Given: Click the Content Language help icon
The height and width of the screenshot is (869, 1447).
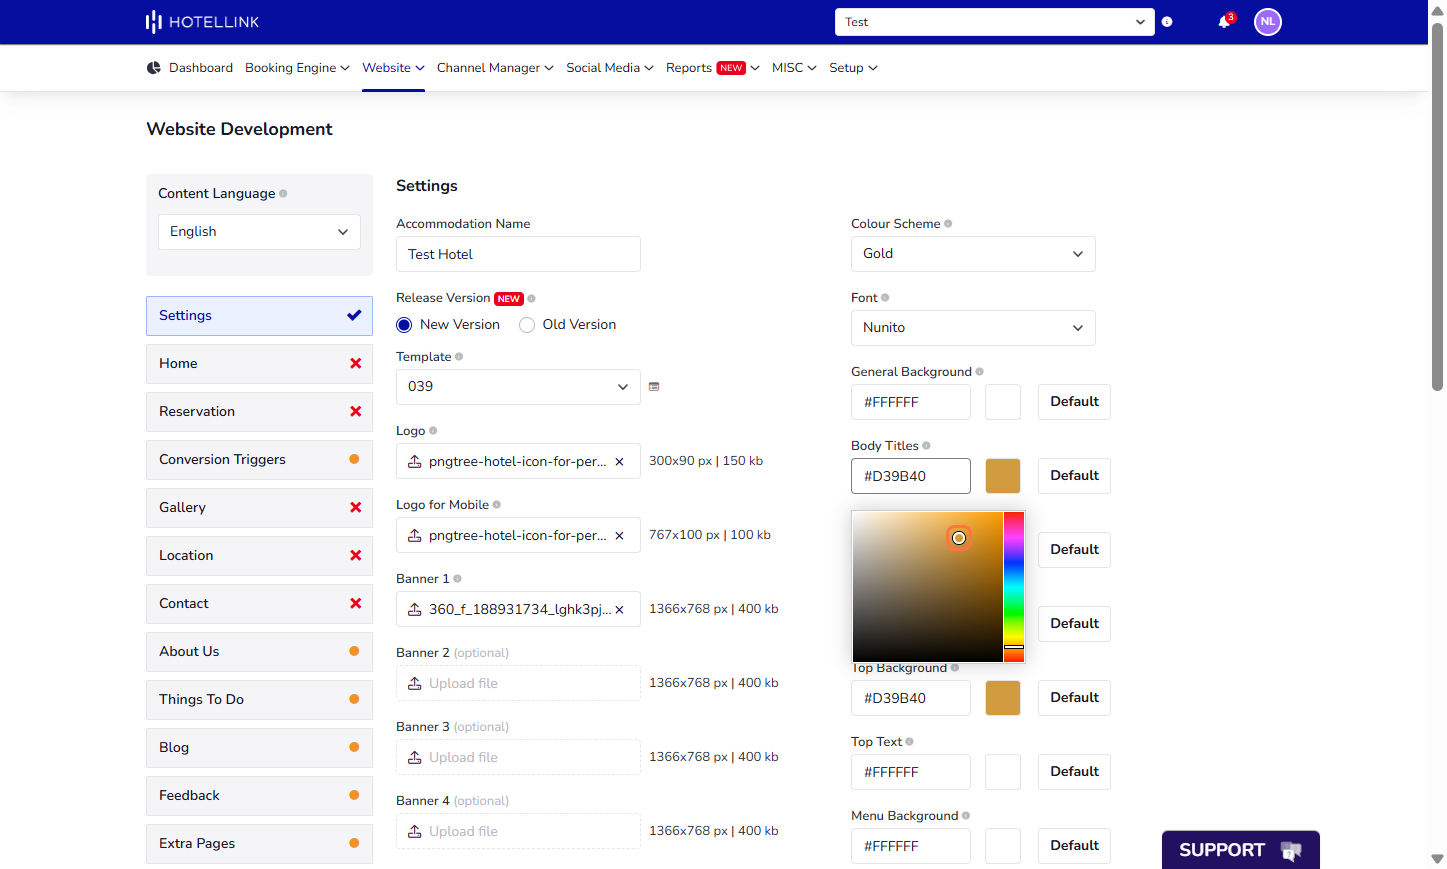Looking at the screenshot, I should (x=283, y=194).
